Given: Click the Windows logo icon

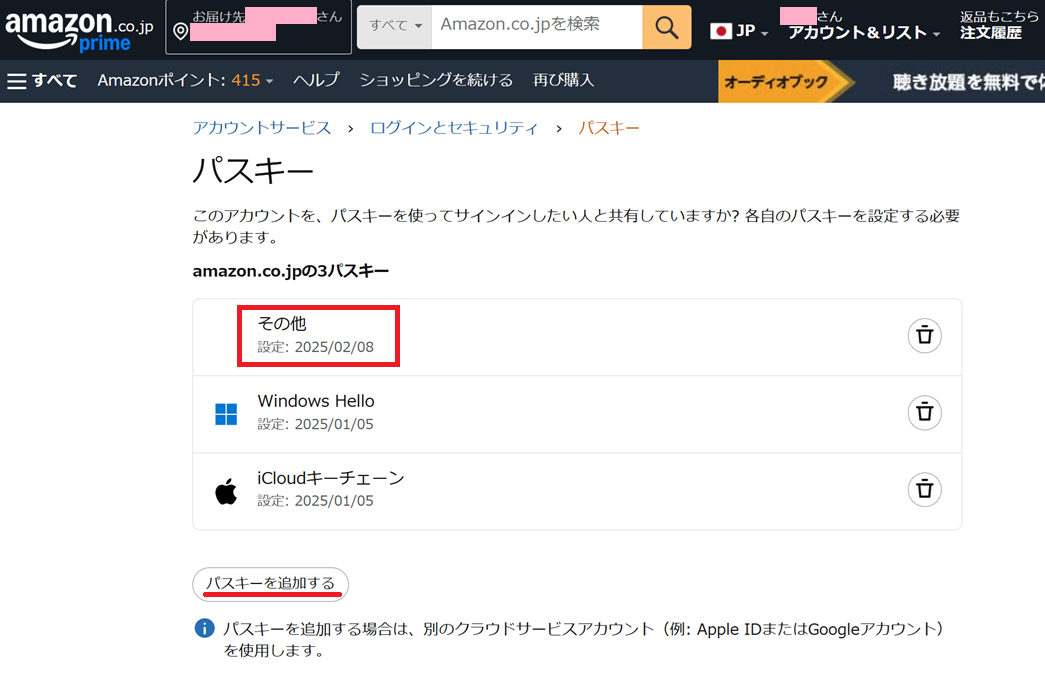Looking at the screenshot, I should click(x=226, y=414).
